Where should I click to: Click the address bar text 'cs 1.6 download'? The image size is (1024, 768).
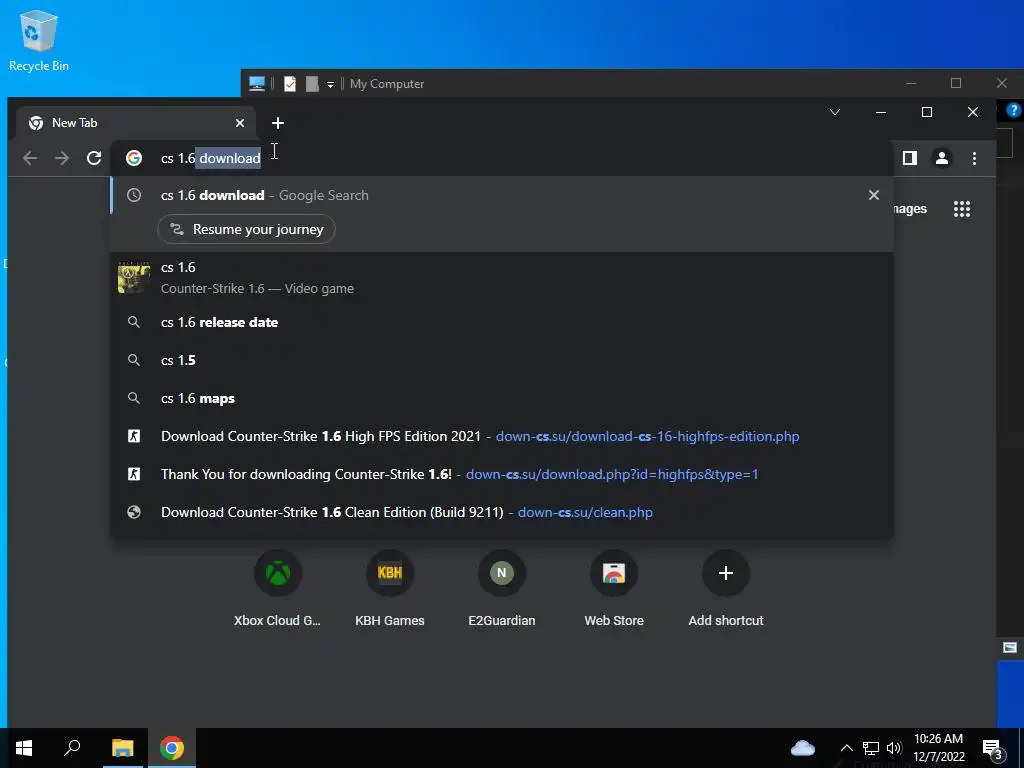coord(211,158)
